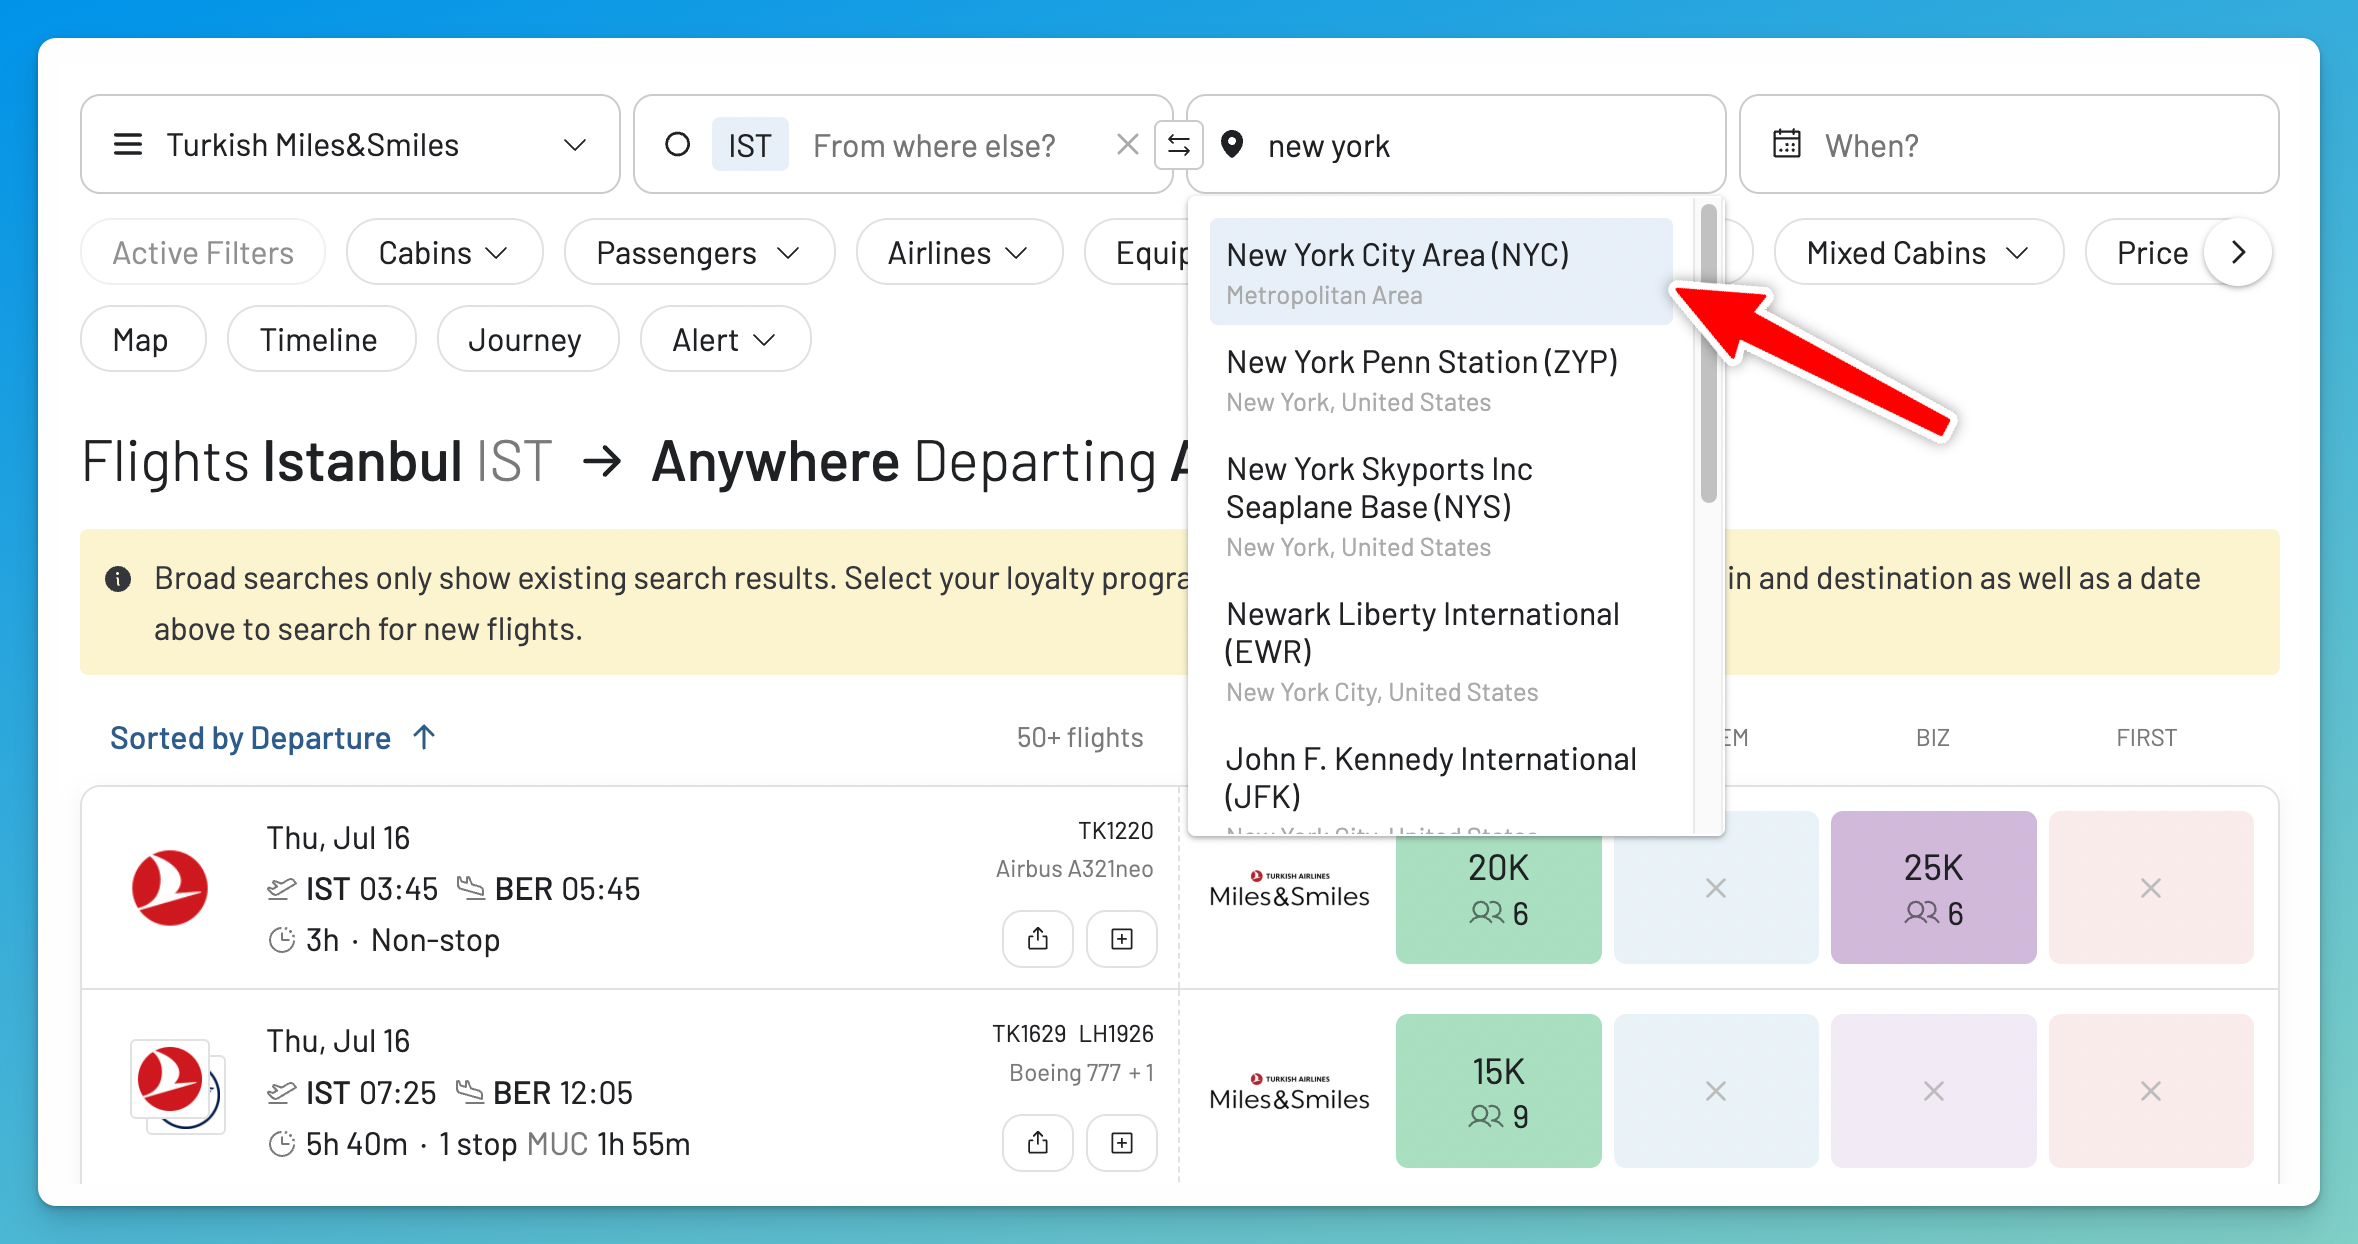This screenshot has width=2358, height=1244.
Task: Select New York Penn Station (ZYP) suggestion
Action: coord(1440,380)
